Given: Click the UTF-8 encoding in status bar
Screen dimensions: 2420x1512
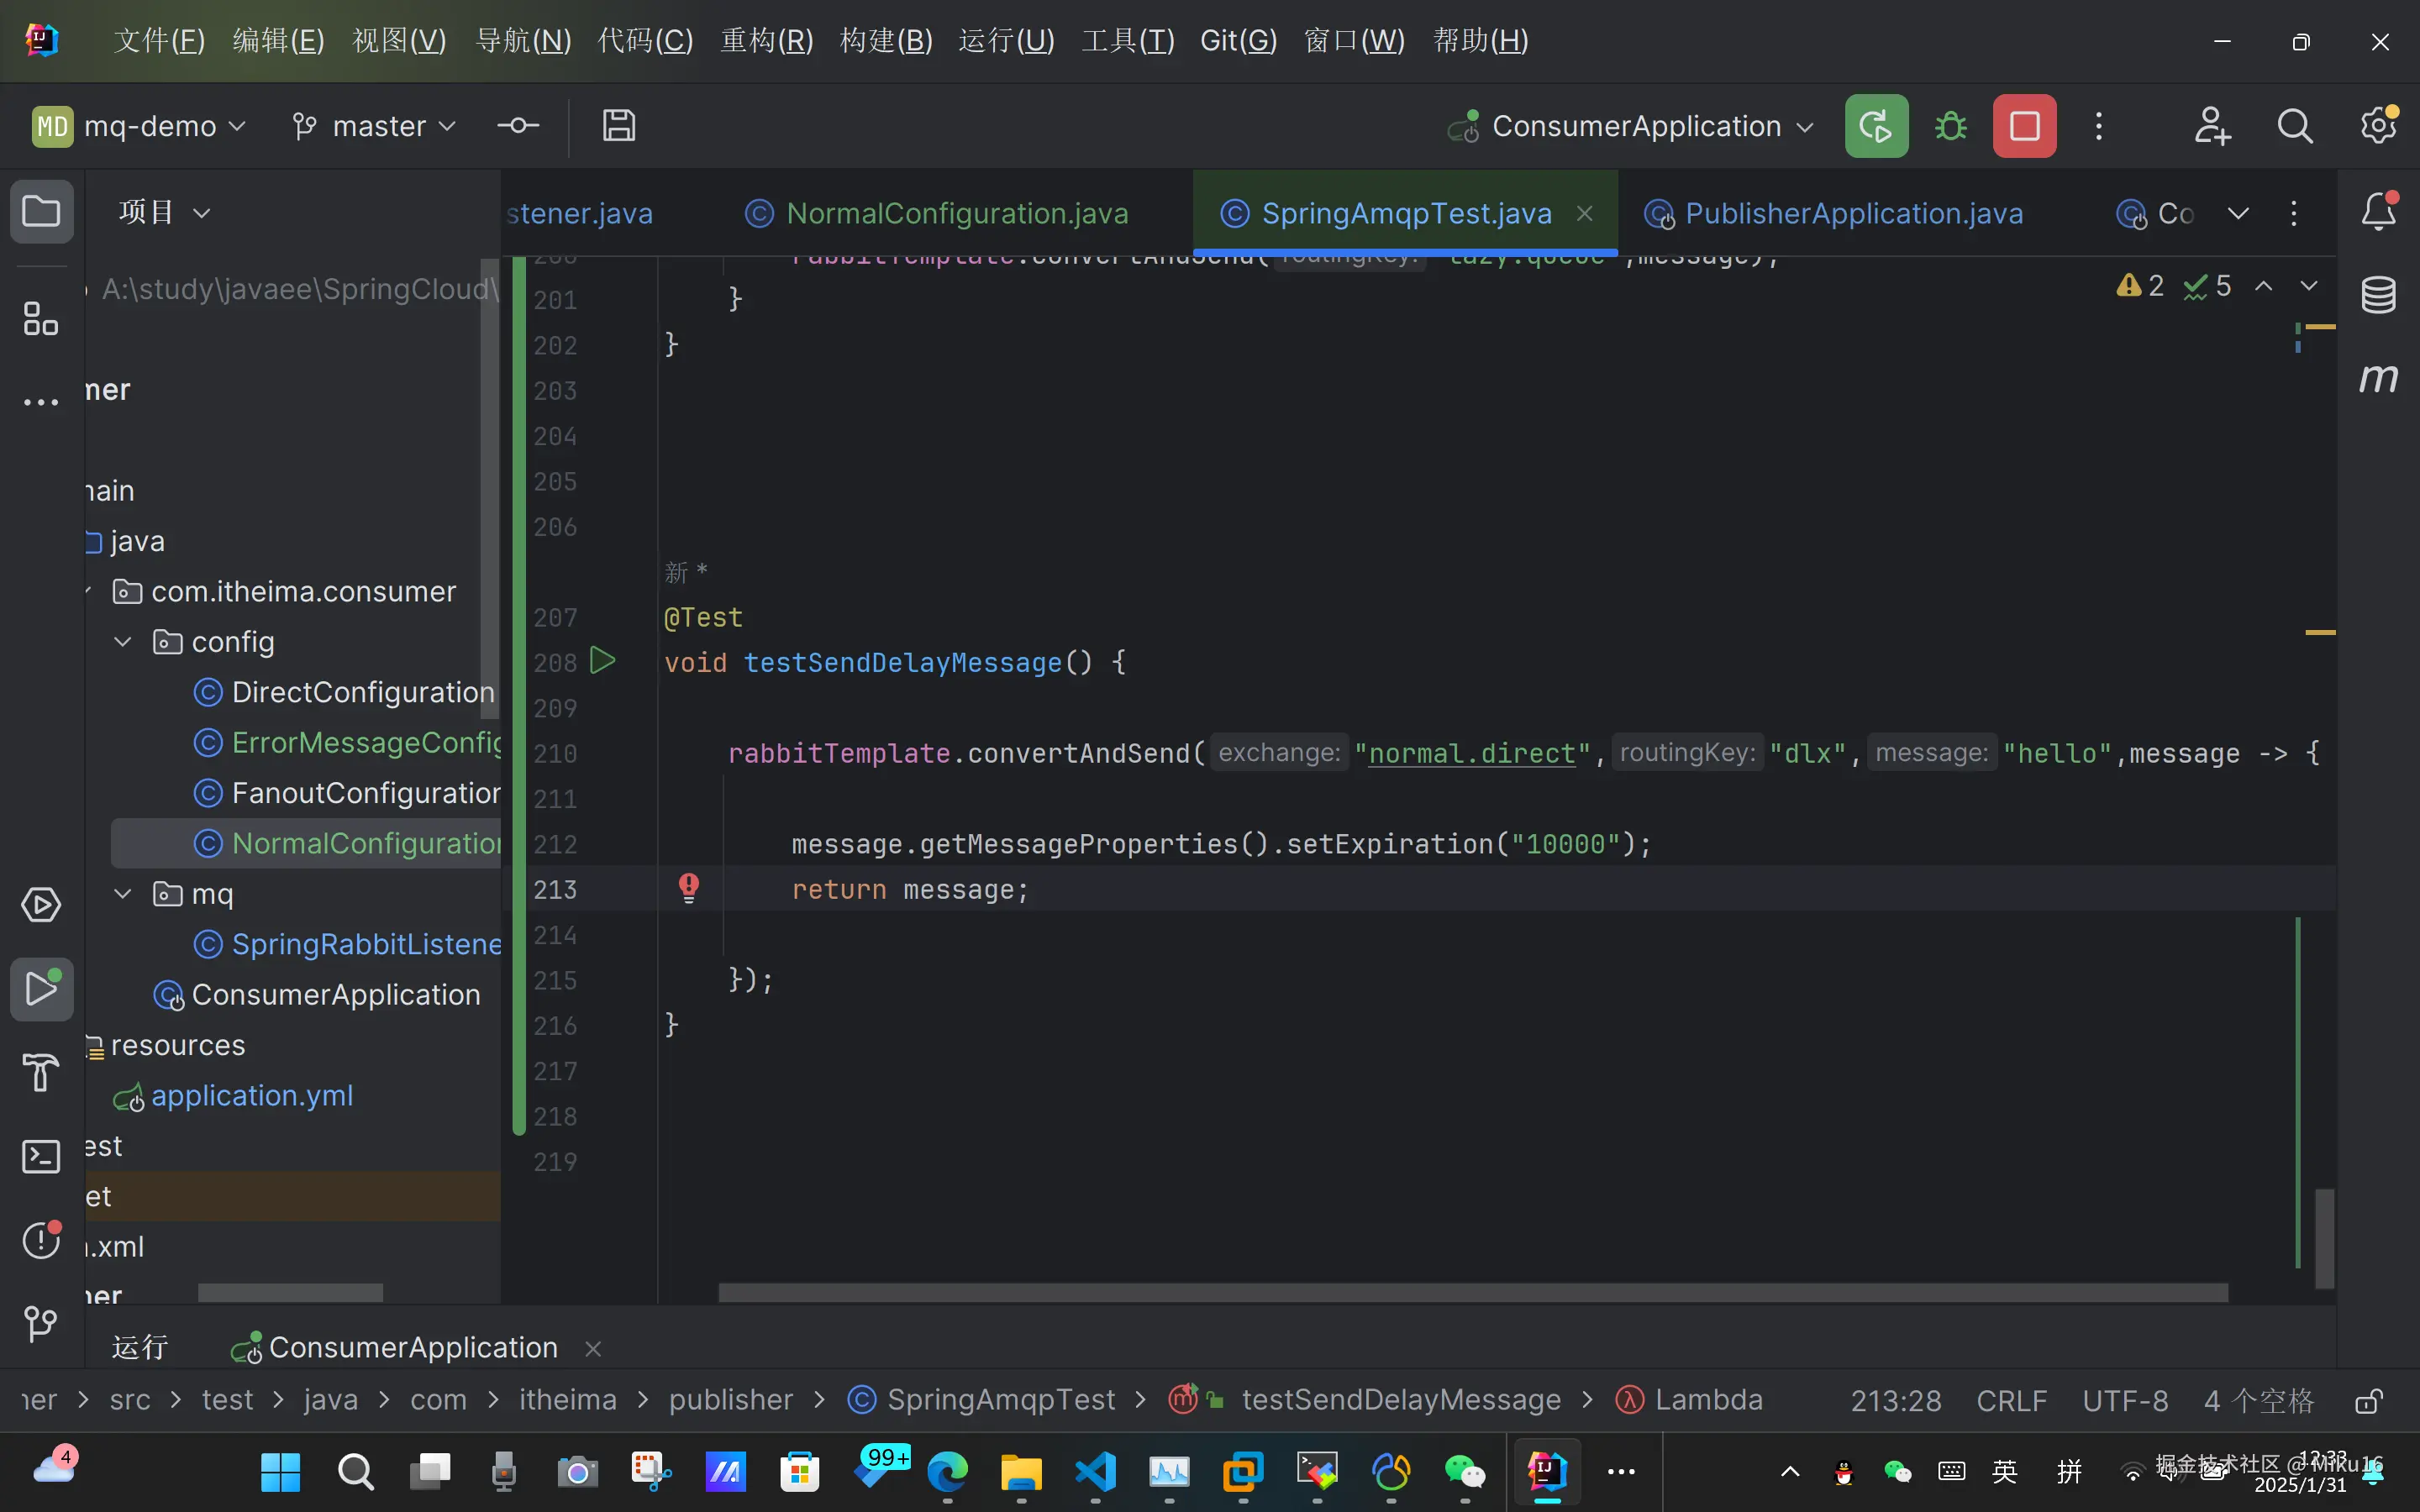Looking at the screenshot, I should (2125, 1400).
